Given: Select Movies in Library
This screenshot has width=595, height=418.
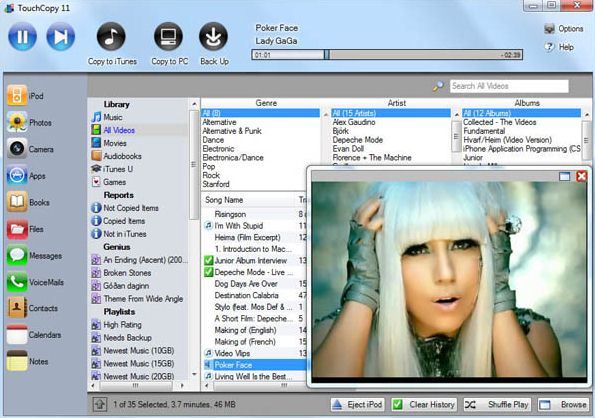Looking at the screenshot, I should [109, 143].
